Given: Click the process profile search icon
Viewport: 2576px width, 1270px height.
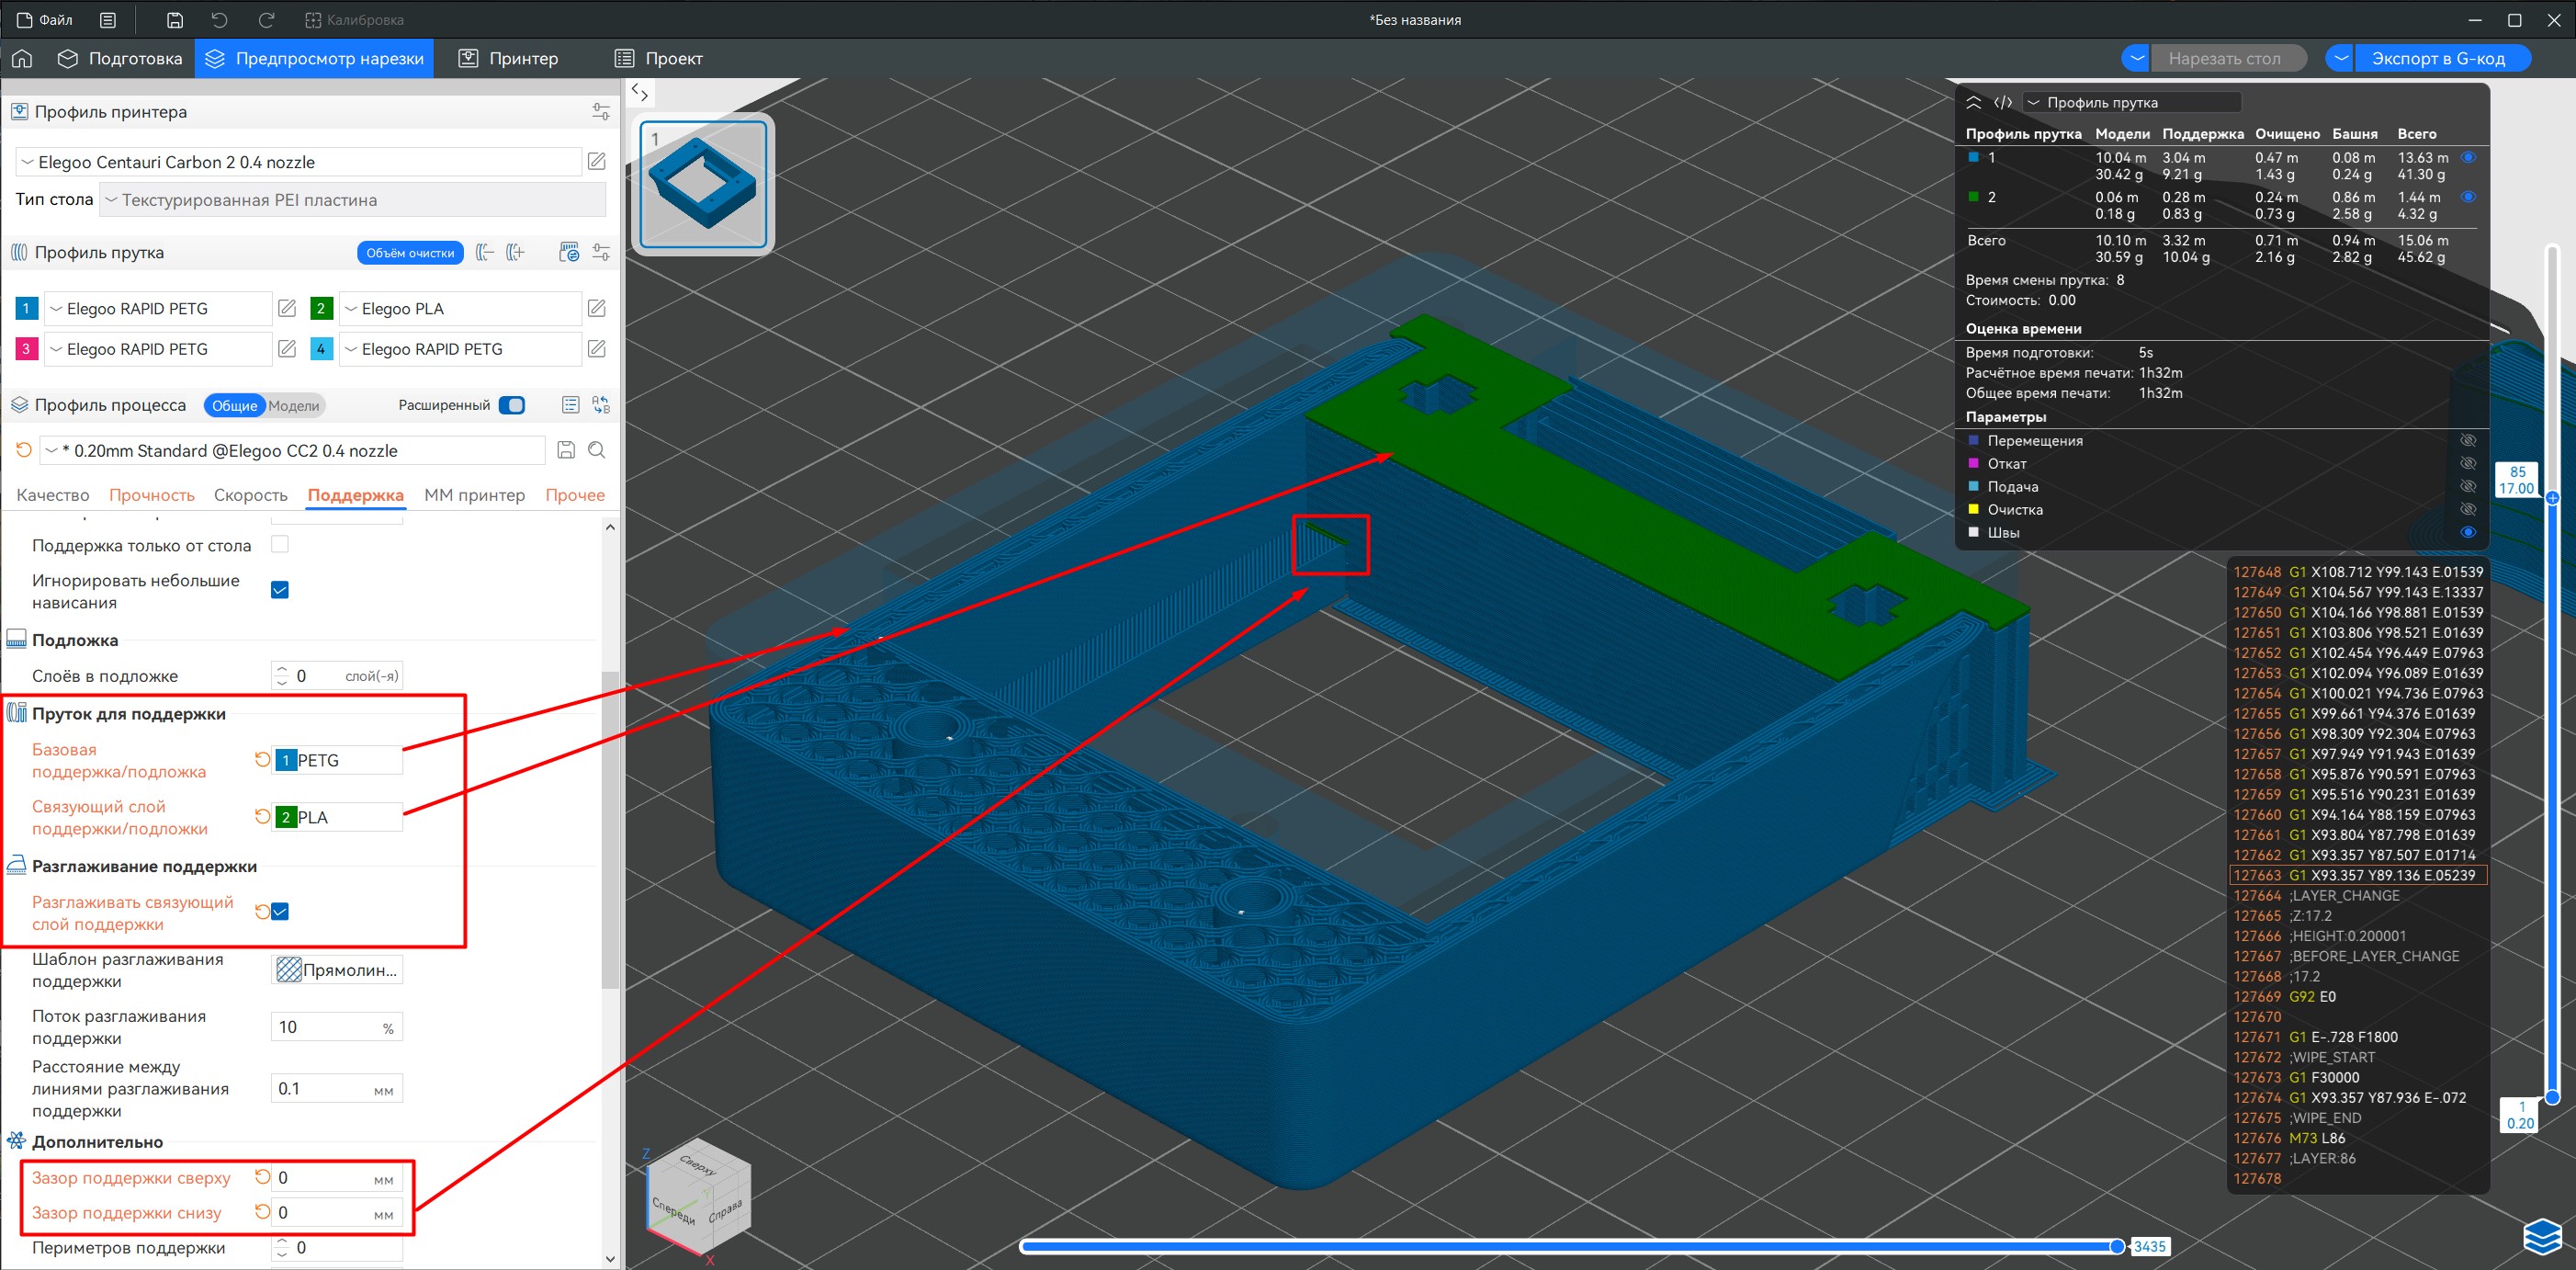Looking at the screenshot, I should click(x=597, y=450).
